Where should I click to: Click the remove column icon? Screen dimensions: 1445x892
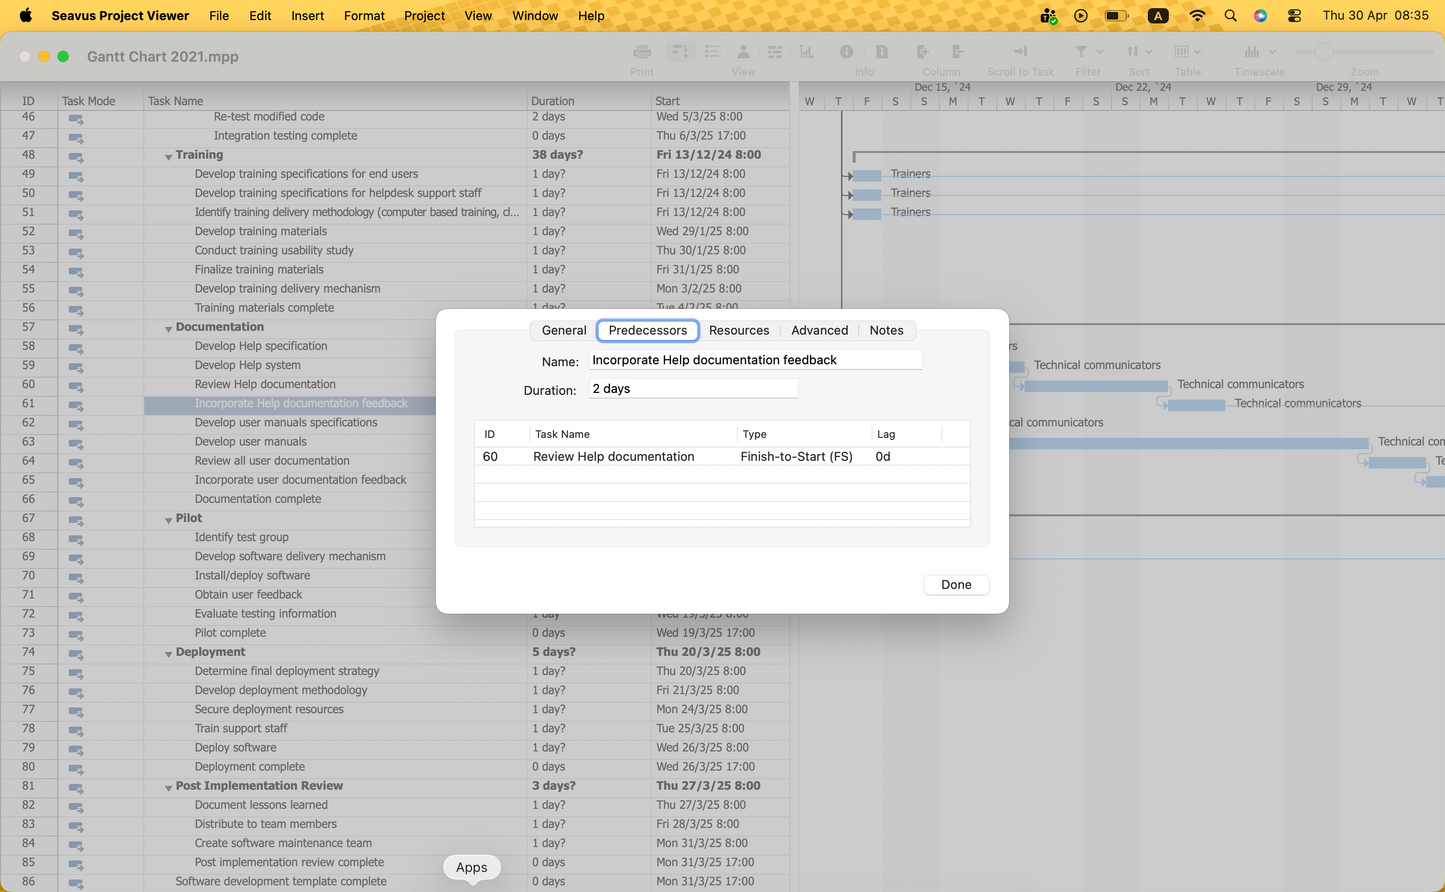click(958, 52)
